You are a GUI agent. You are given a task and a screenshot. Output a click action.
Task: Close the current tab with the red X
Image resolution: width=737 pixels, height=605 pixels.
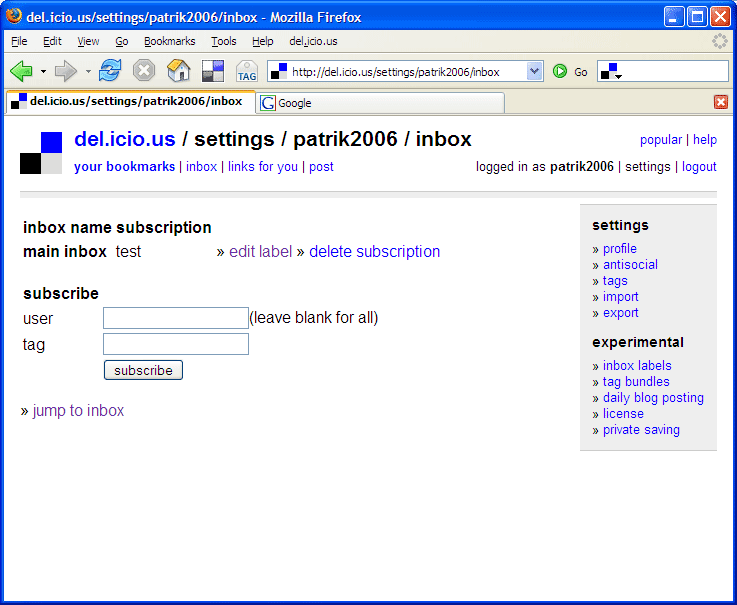click(721, 102)
